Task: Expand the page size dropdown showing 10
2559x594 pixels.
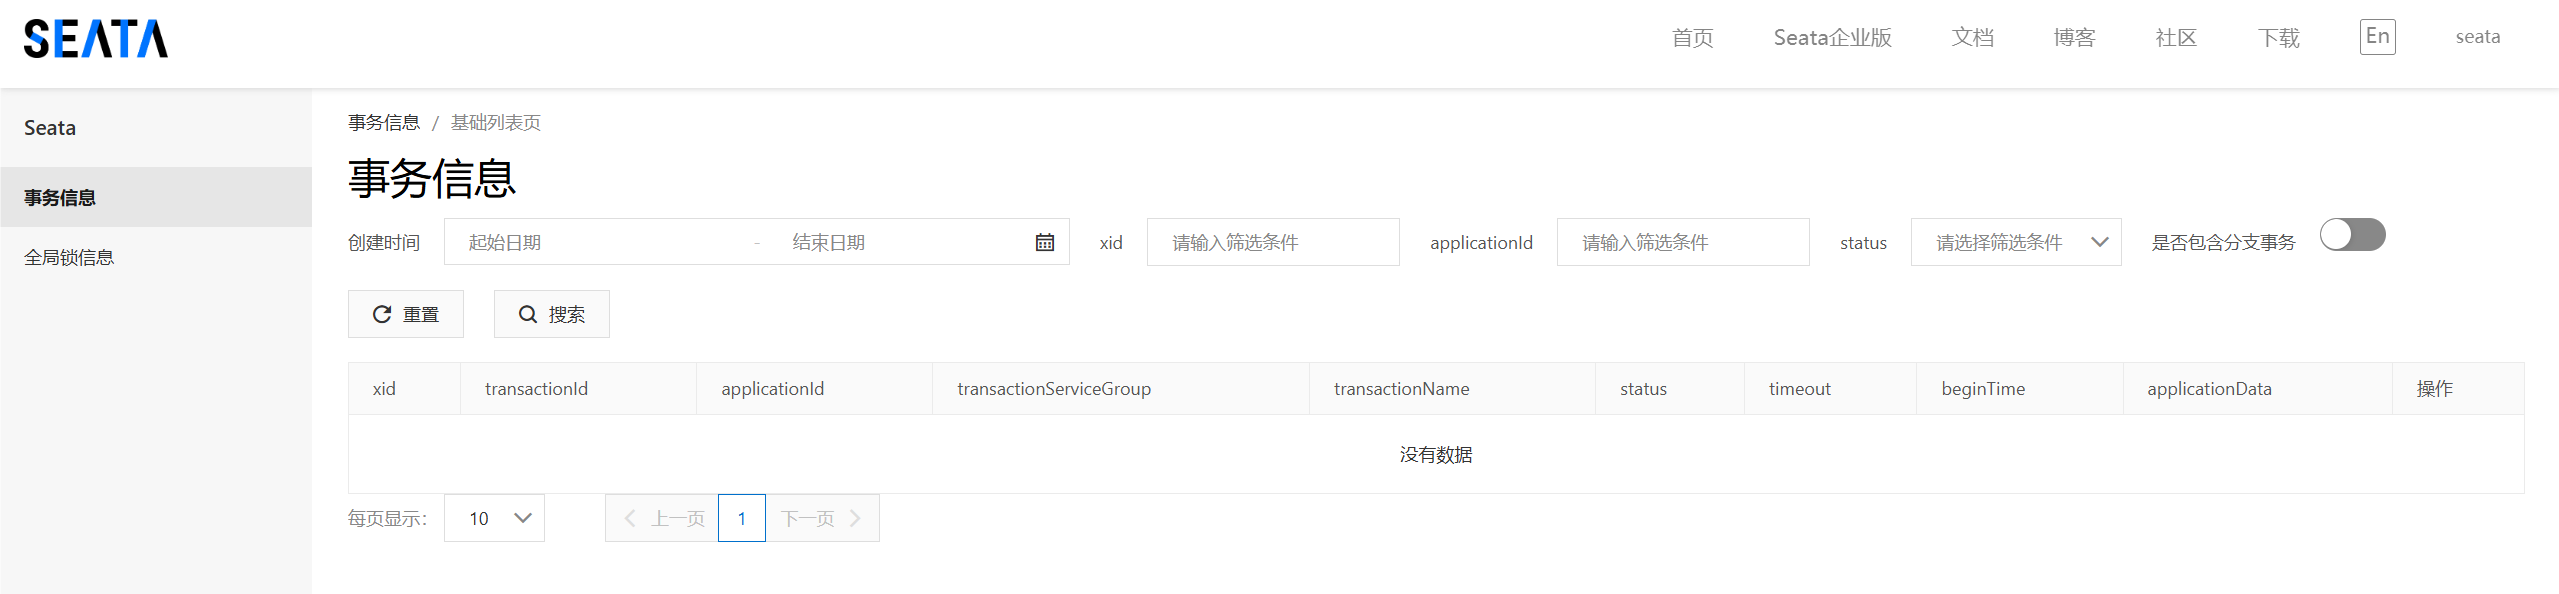Action: click(494, 518)
